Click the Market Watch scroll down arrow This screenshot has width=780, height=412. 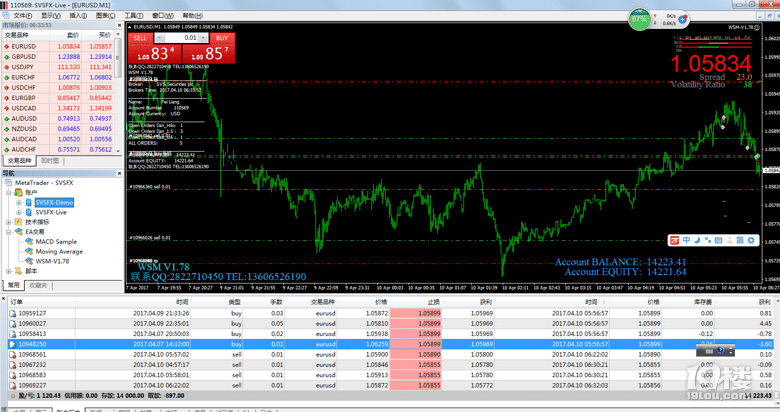pyautogui.click(x=118, y=151)
